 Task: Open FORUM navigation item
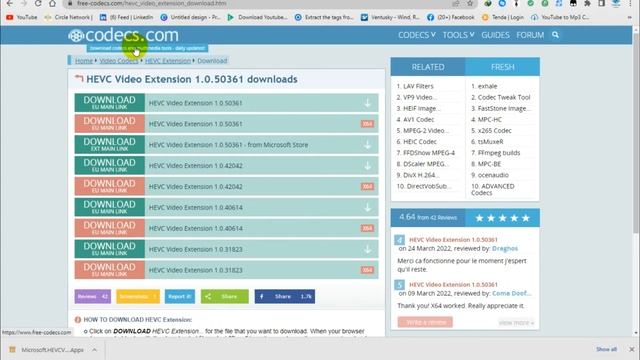(530, 35)
